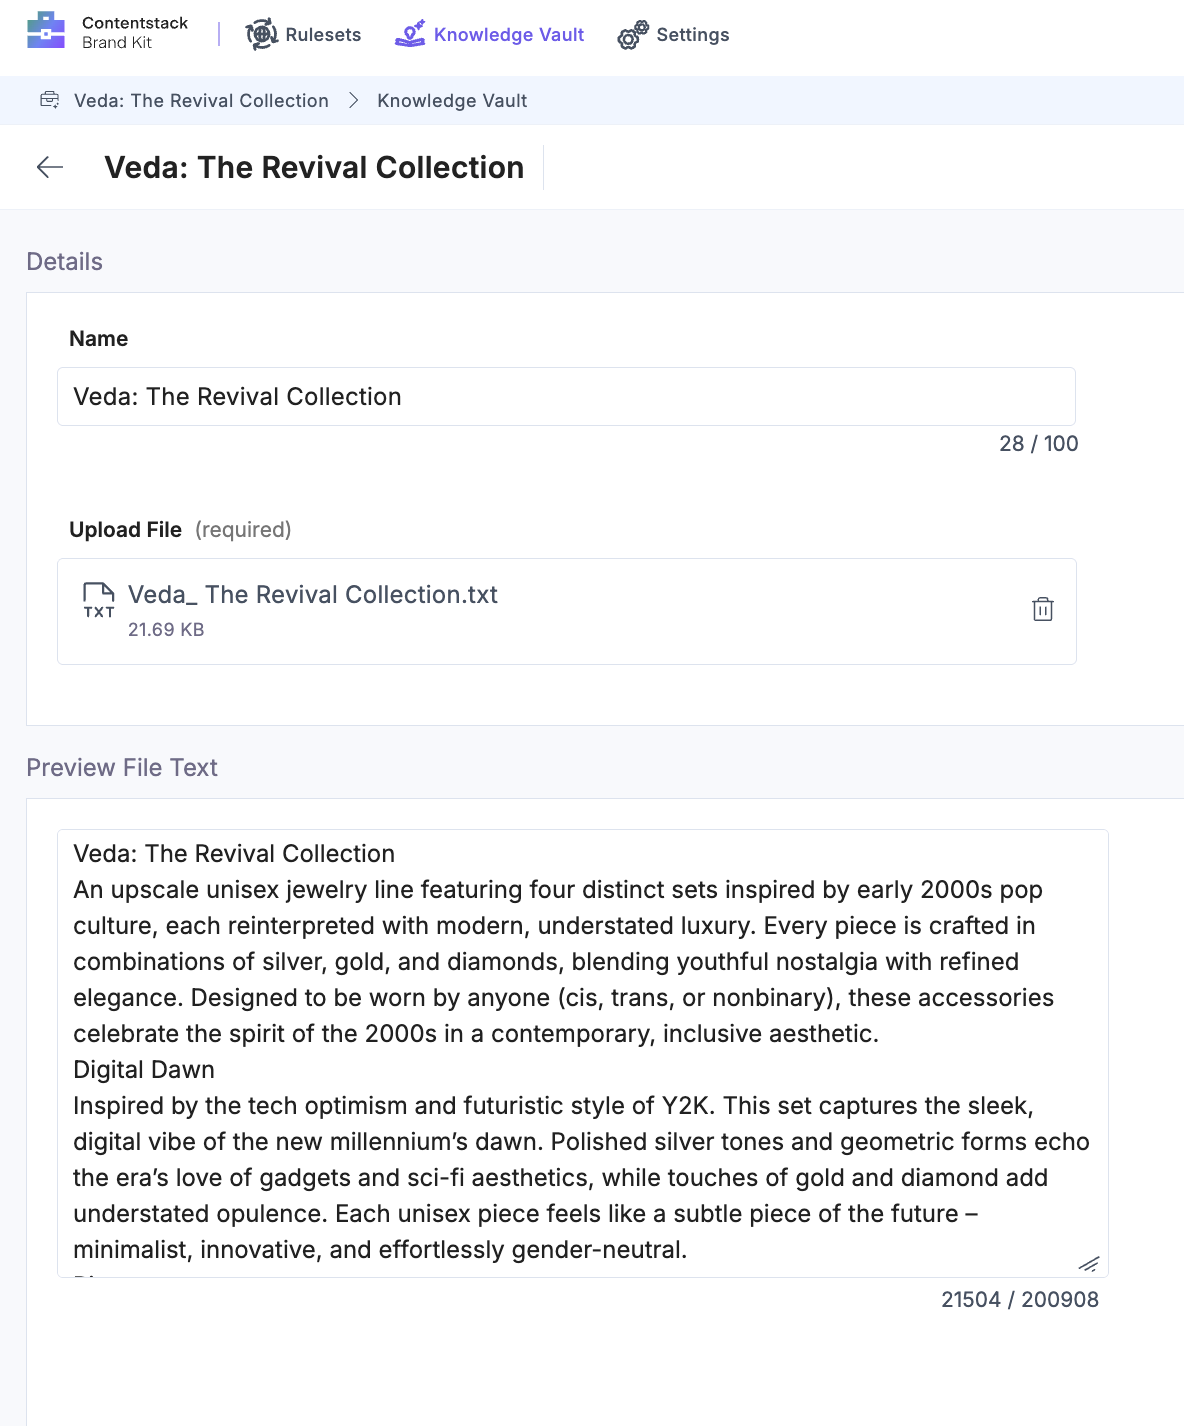Switch to the Settings section

(x=692, y=34)
